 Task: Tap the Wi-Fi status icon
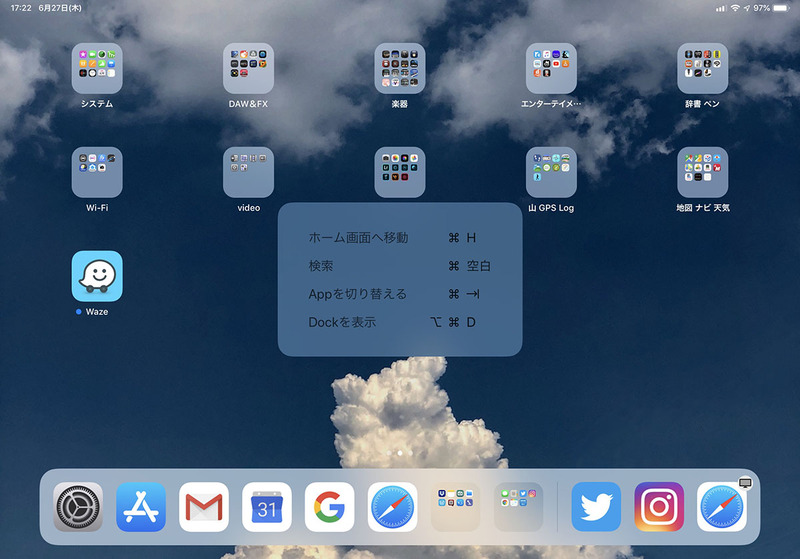coord(735,8)
